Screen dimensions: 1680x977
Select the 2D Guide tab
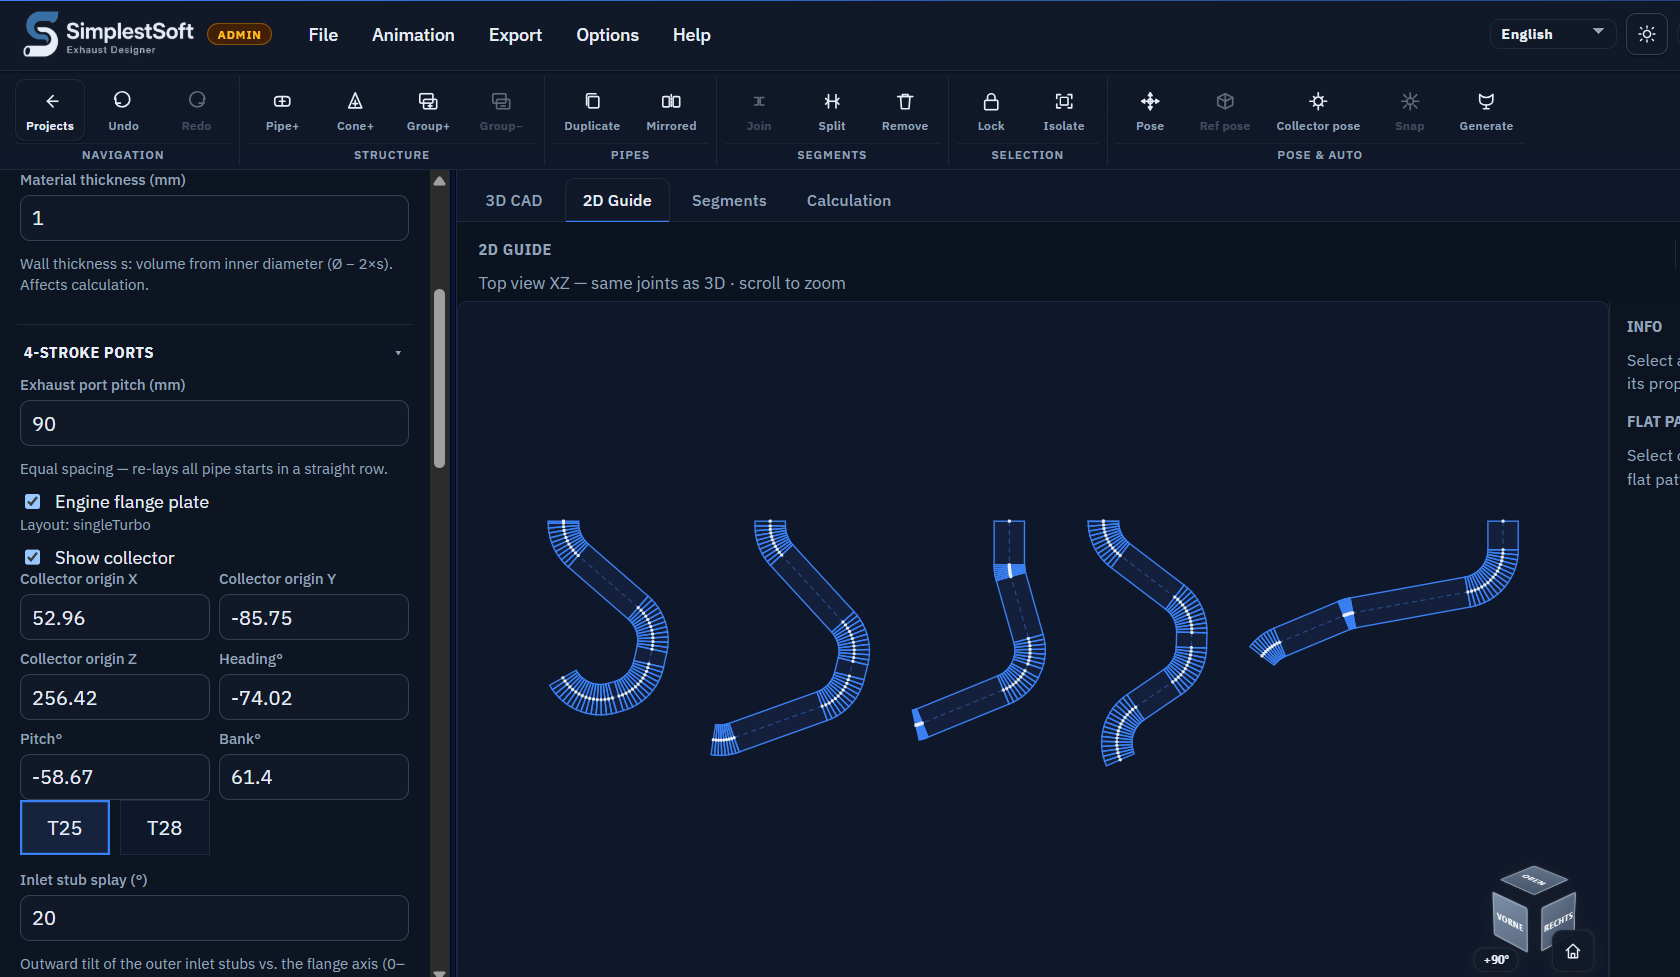coord(617,201)
